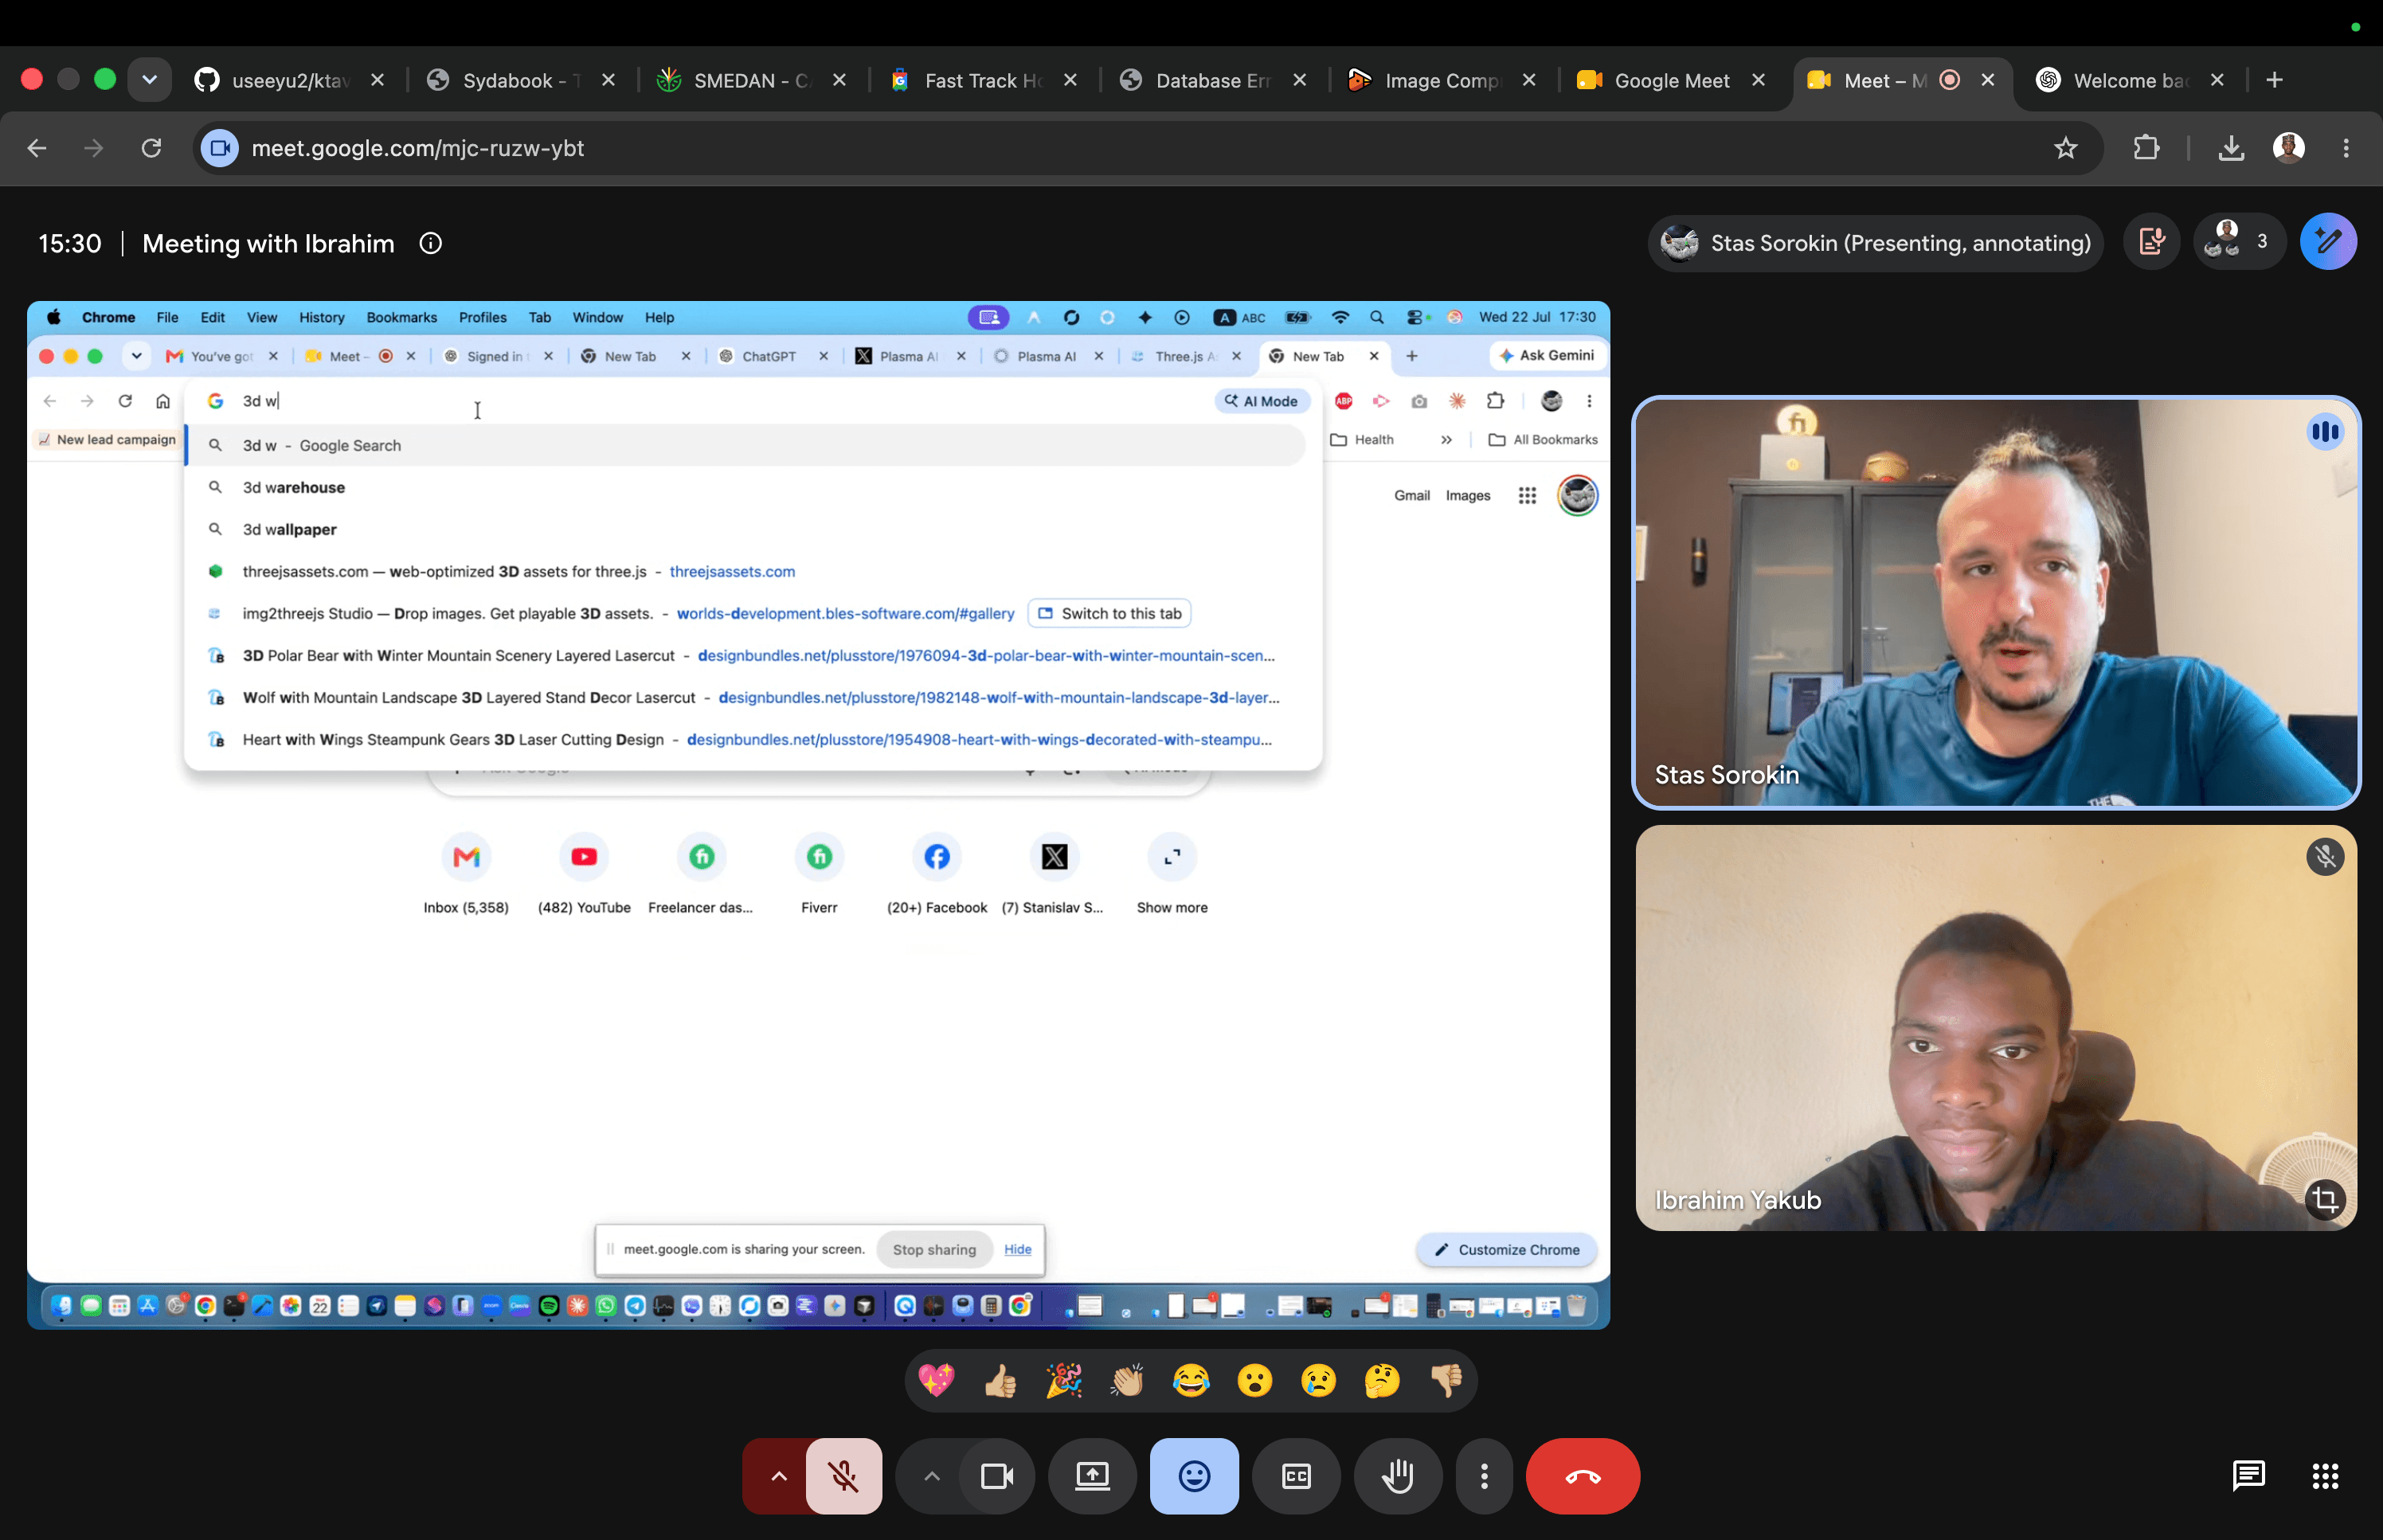Select Ibrahim Yakub's video tile
Screen dimensions: 2383x1540
click(1996, 1028)
